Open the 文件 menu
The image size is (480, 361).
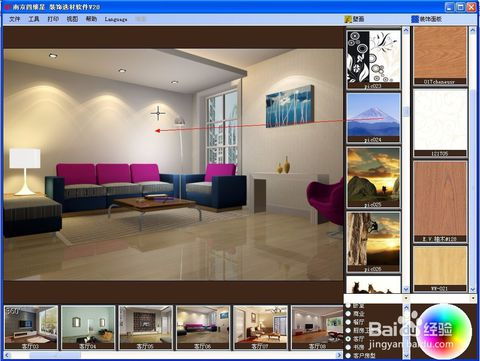pos(15,19)
